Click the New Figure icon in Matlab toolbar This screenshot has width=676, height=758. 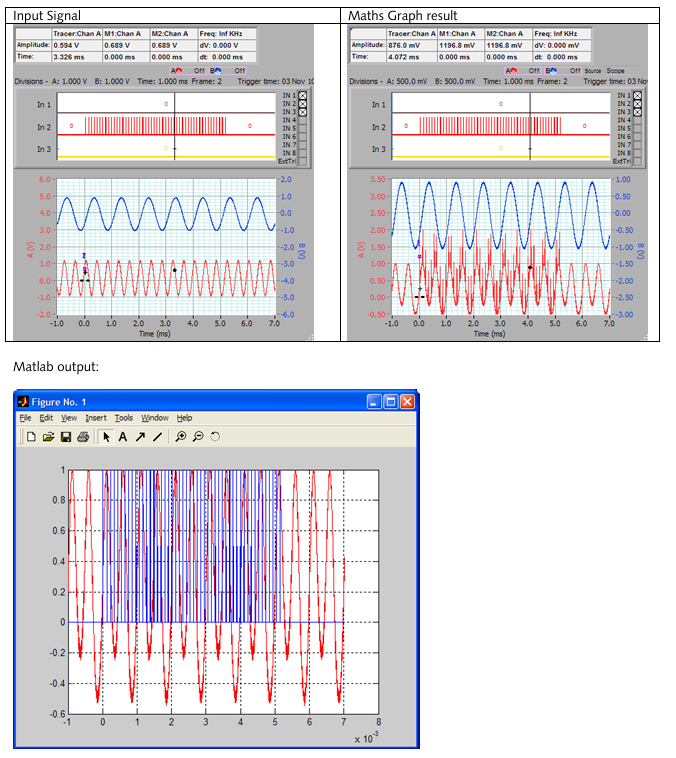click(32, 437)
